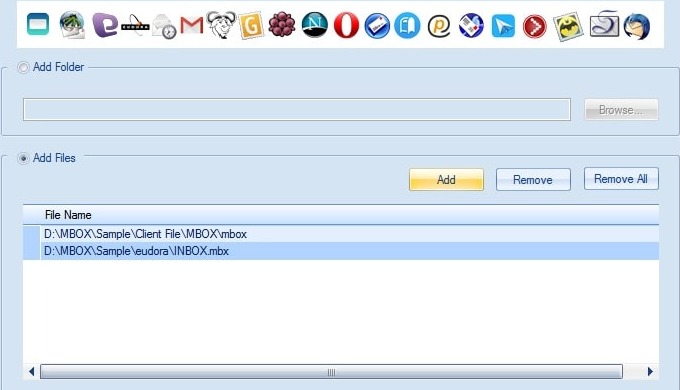Select the globe-and-envelope mail icon
This screenshot has width=680, height=390.
72,25
